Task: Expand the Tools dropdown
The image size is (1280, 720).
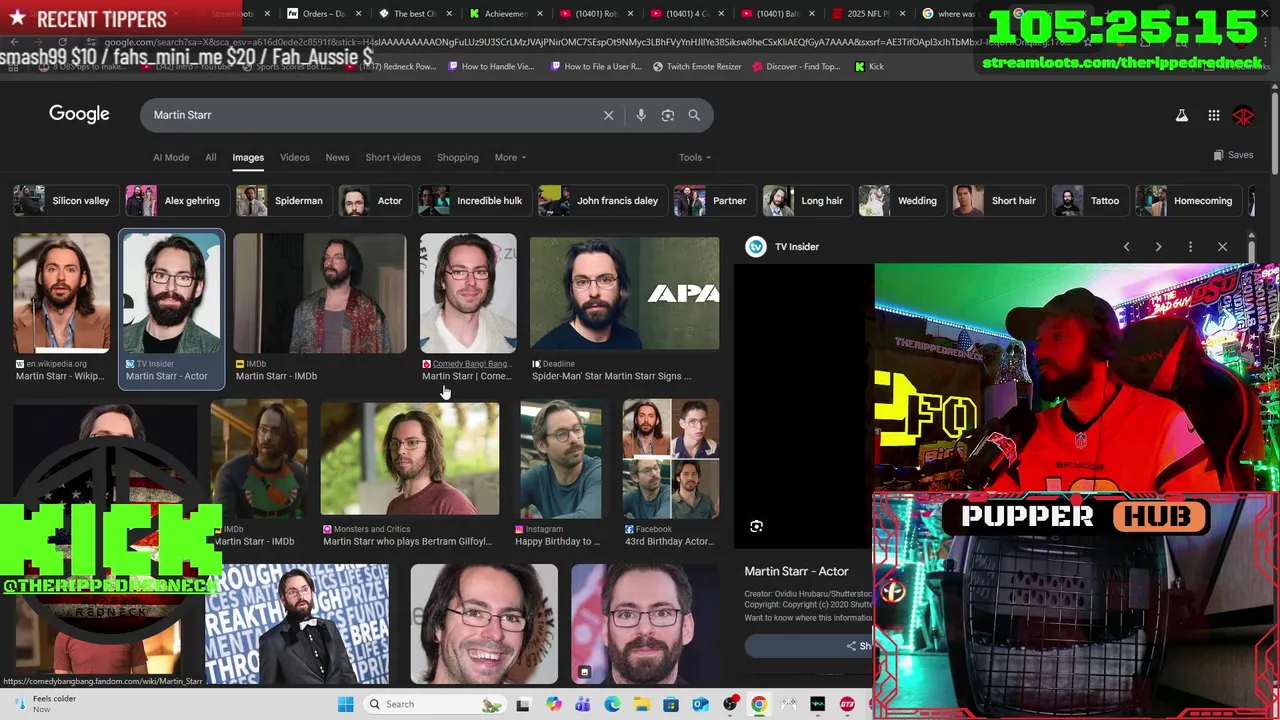Action: tap(694, 157)
